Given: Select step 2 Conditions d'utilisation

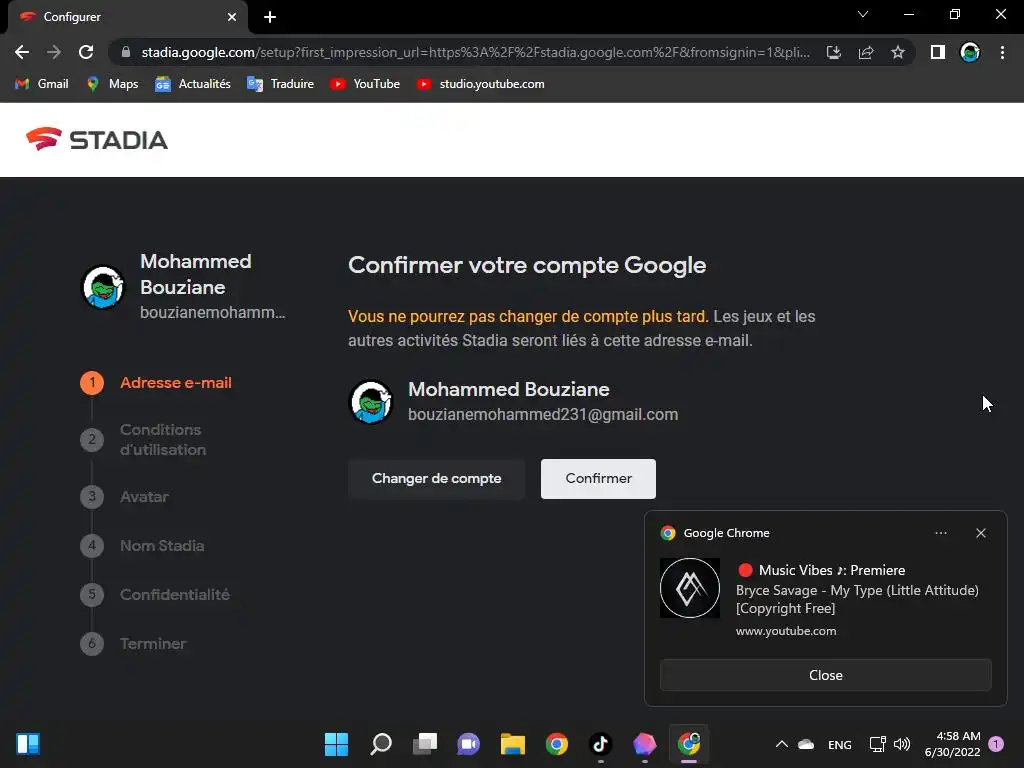Looking at the screenshot, I should pos(144,440).
